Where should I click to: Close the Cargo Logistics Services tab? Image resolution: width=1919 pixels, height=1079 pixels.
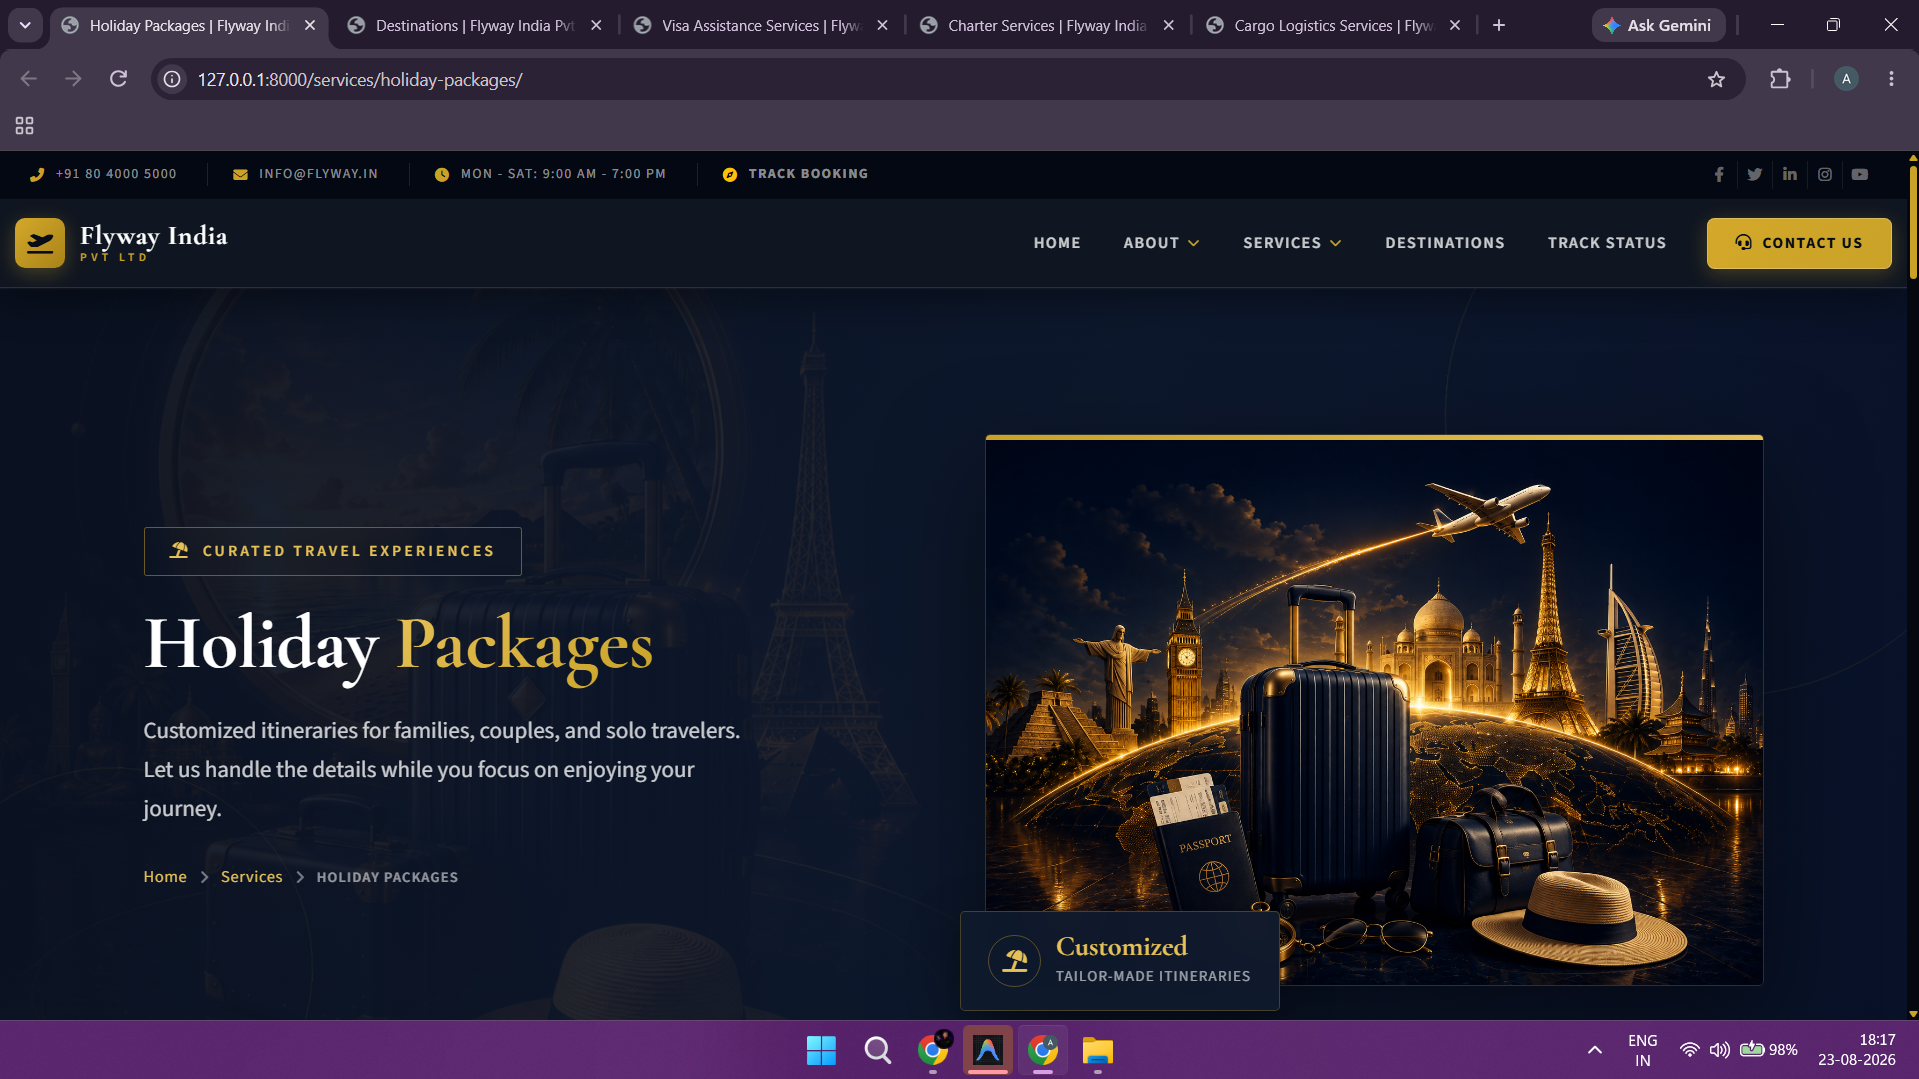1455,26
